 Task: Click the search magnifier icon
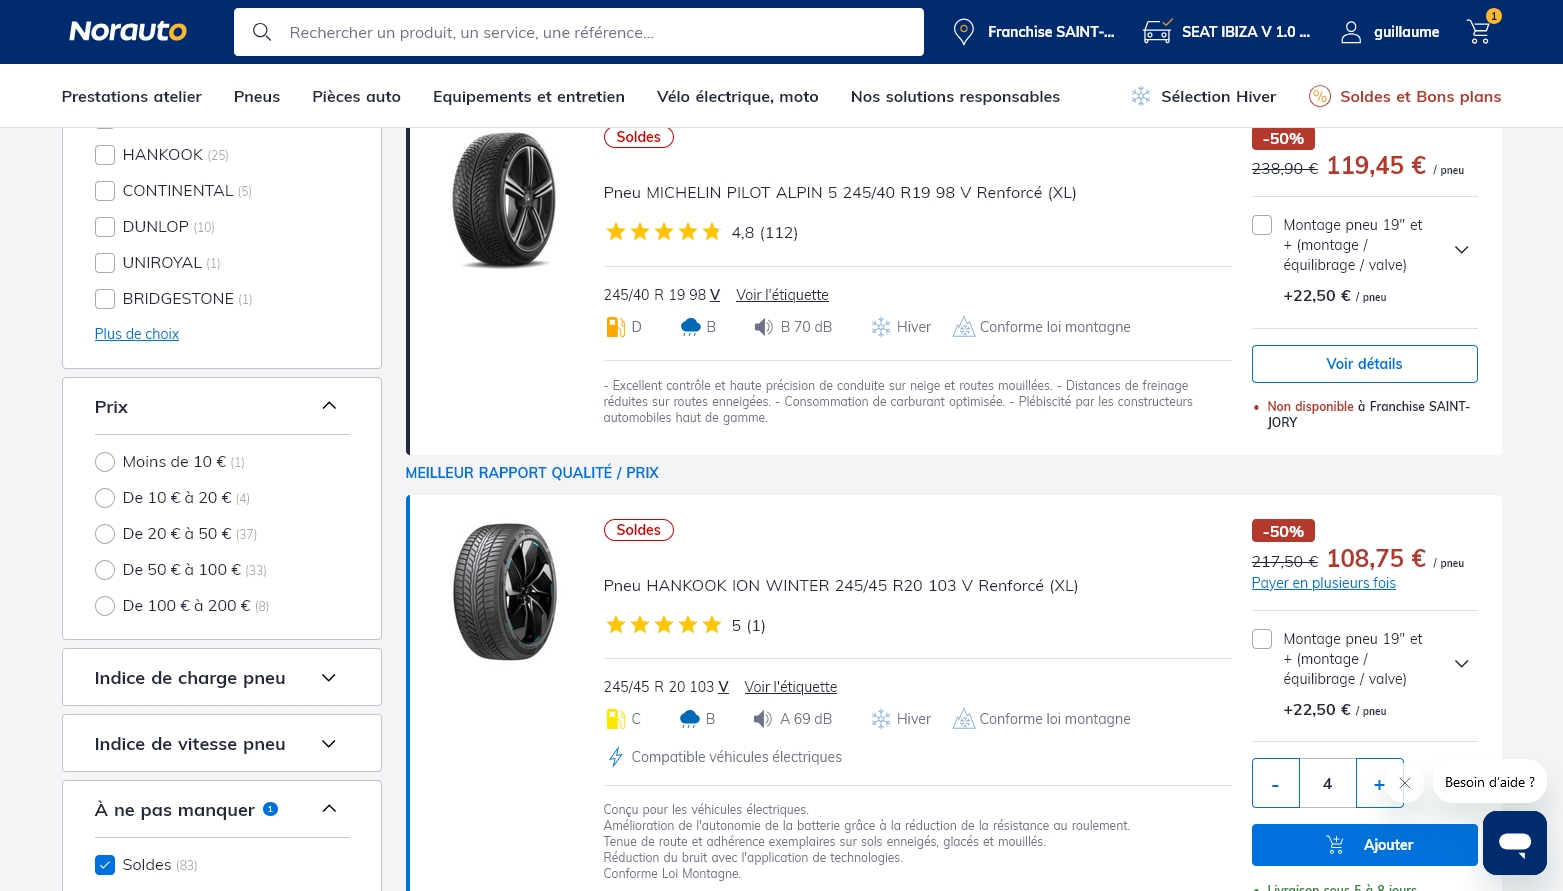point(262,32)
